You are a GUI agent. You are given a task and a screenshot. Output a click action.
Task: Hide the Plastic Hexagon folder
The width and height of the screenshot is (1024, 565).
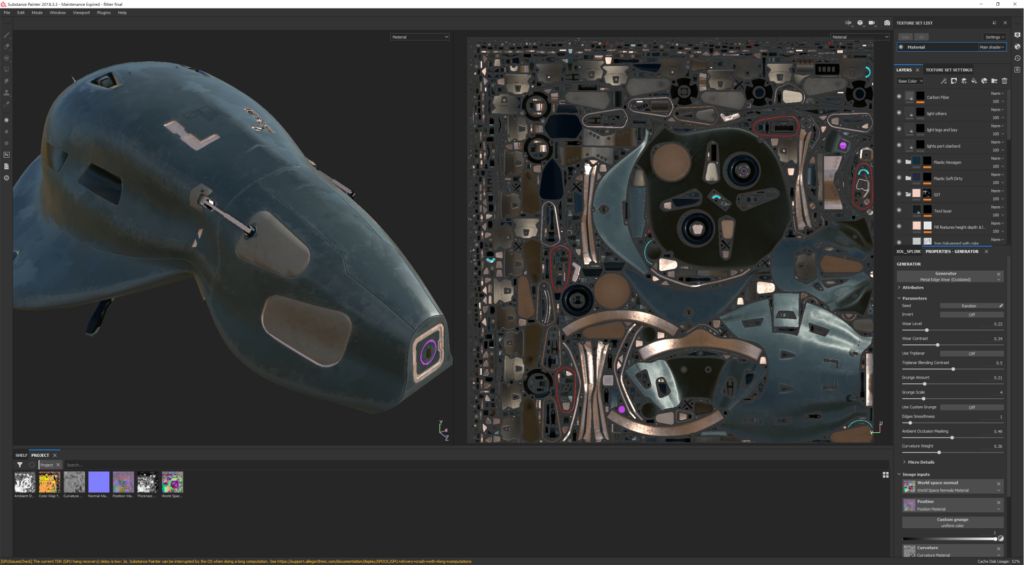pyautogui.click(x=899, y=161)
